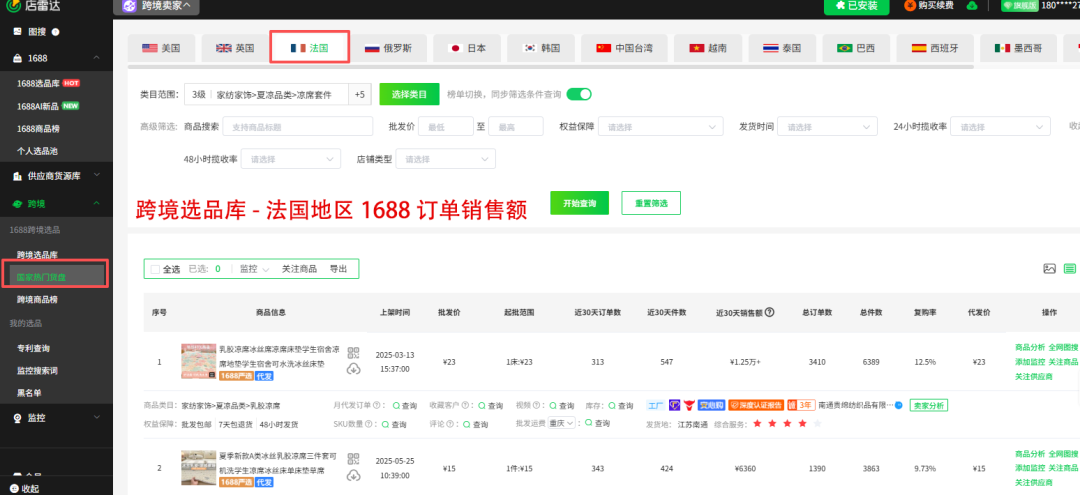Click the 收藏客户 query magnifier

coord(481,406)
